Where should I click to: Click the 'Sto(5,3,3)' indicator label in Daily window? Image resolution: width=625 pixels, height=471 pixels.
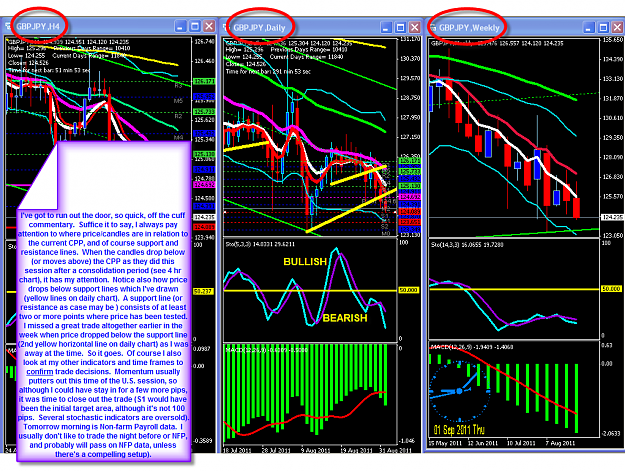(260, 244)
